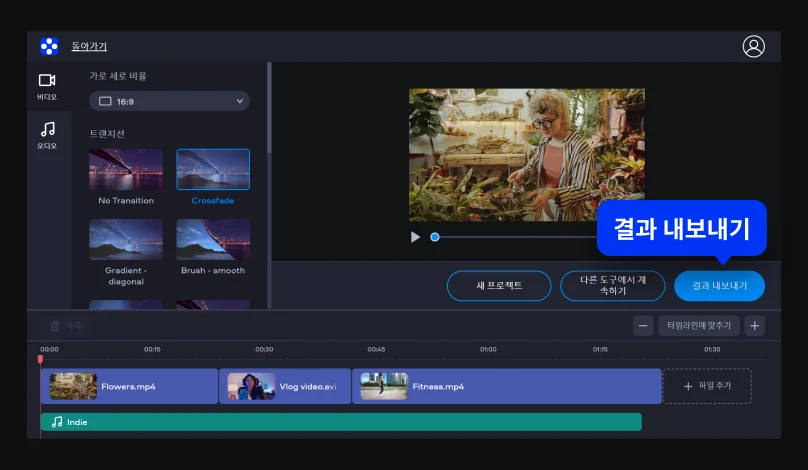Click the Vlog video.avi clip thumbnail image

(x=251, y=386)
